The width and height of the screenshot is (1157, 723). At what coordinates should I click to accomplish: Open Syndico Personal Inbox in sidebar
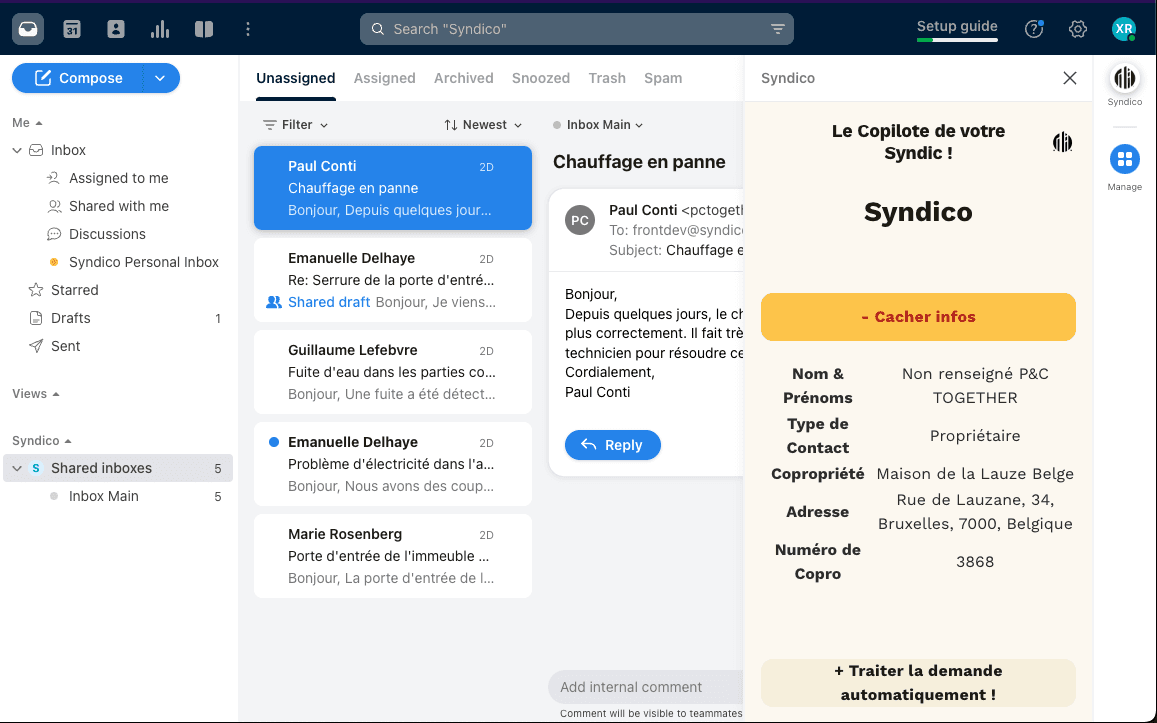pyautogui.click(x=144, y=262)
